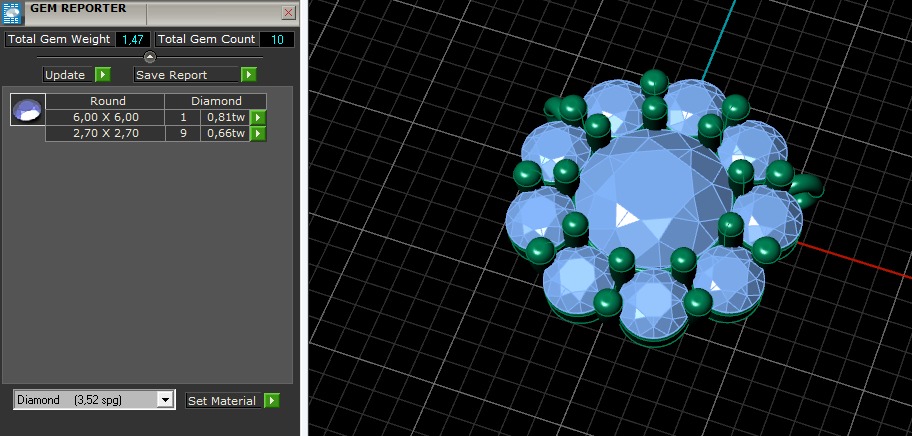Click the Diamond column header
912x436 pixels.
216,101
